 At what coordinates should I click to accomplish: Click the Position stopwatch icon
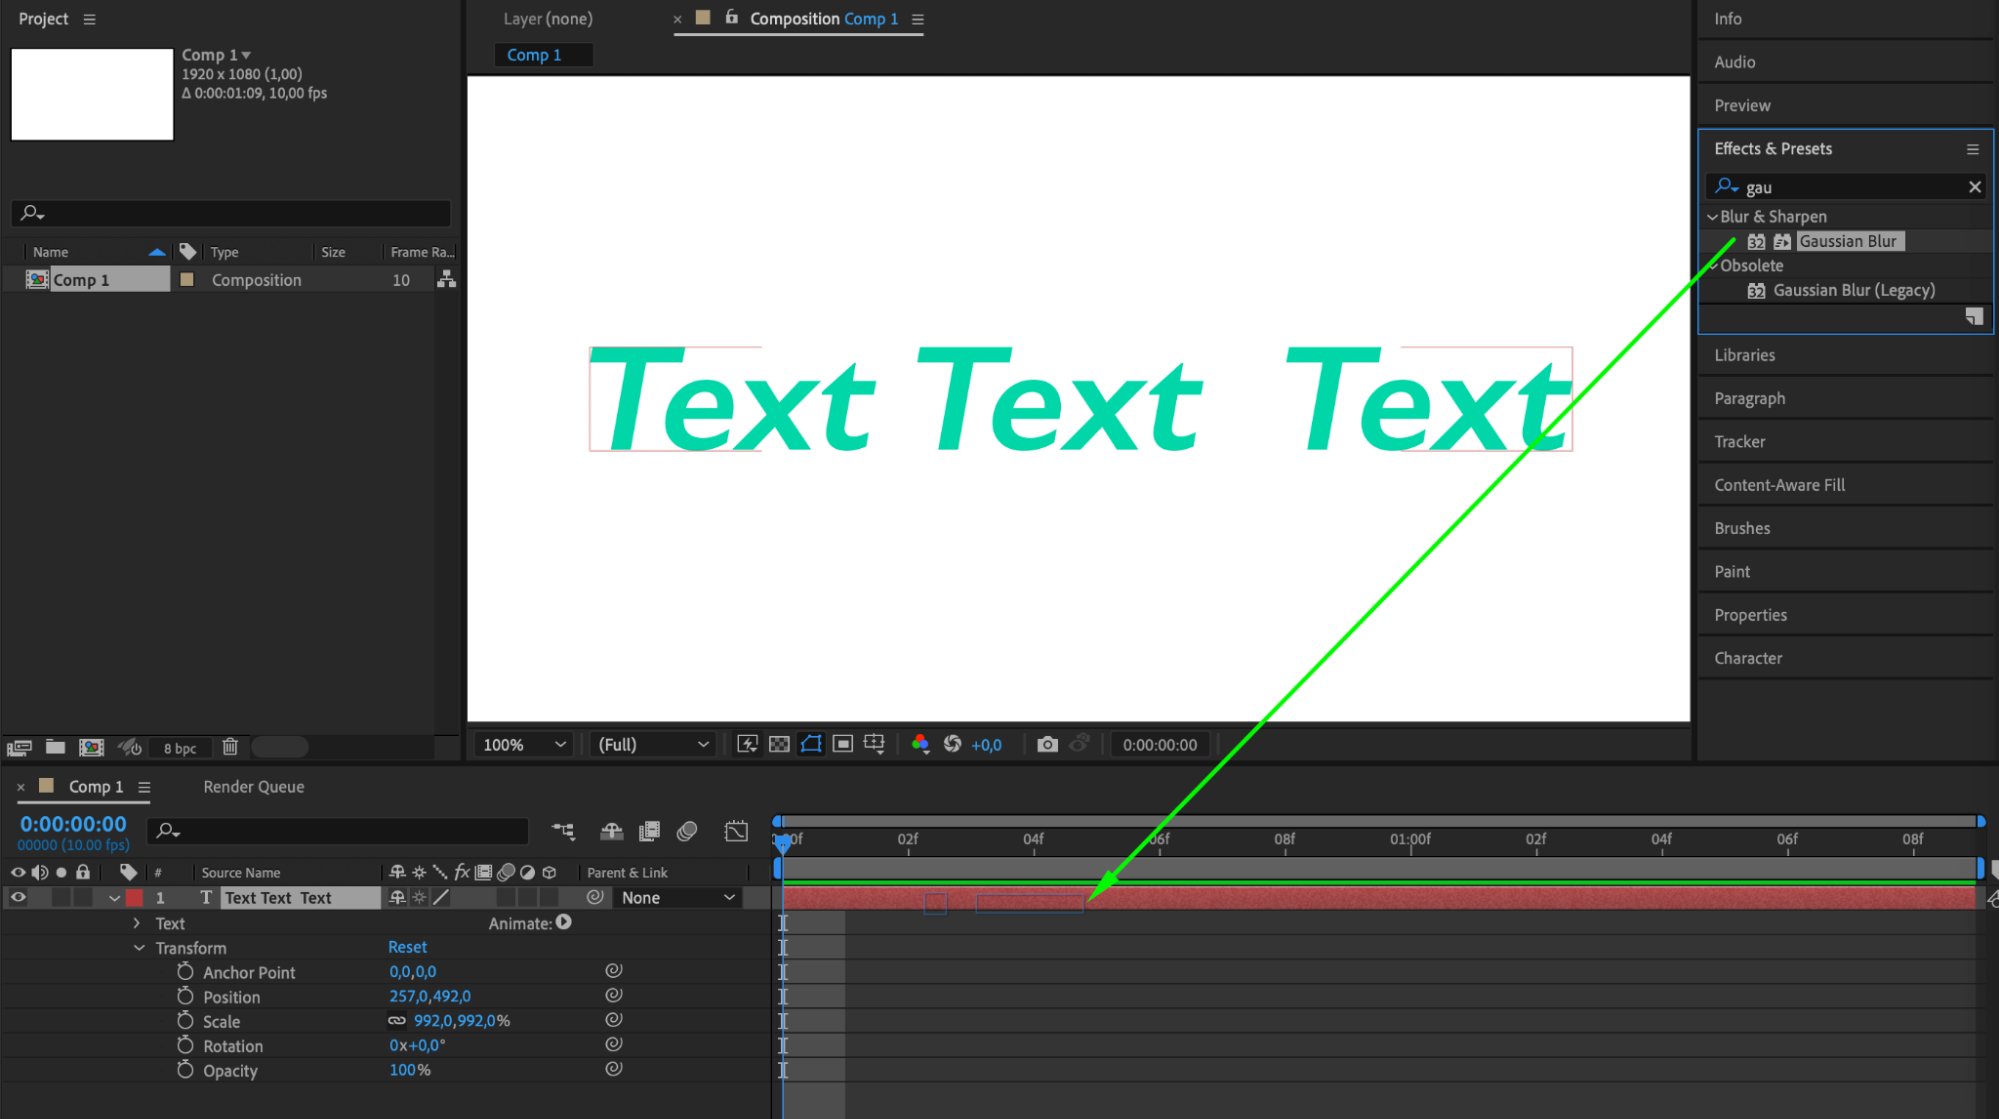coord(185,996)
